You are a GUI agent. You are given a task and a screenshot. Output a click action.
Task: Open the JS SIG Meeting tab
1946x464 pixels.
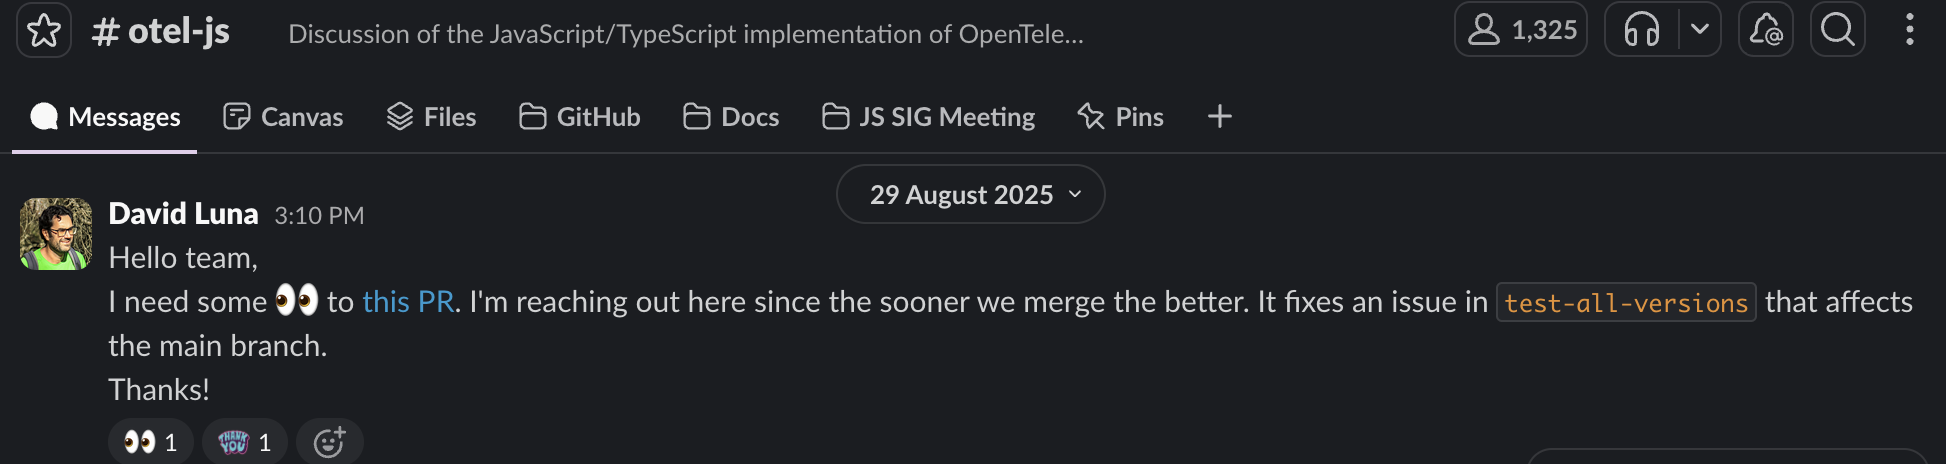click(x=928, y=117)
